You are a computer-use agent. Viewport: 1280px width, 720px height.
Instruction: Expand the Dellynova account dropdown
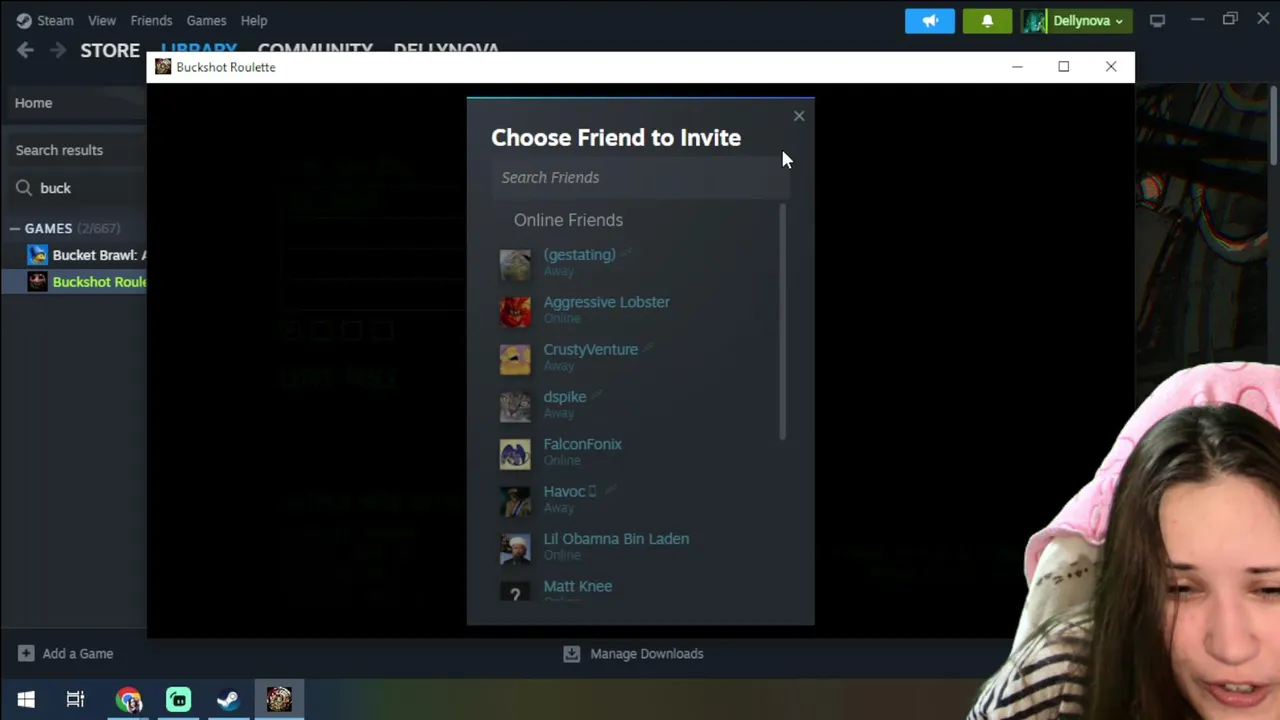pyautogui.click(x=1076, y=20)
